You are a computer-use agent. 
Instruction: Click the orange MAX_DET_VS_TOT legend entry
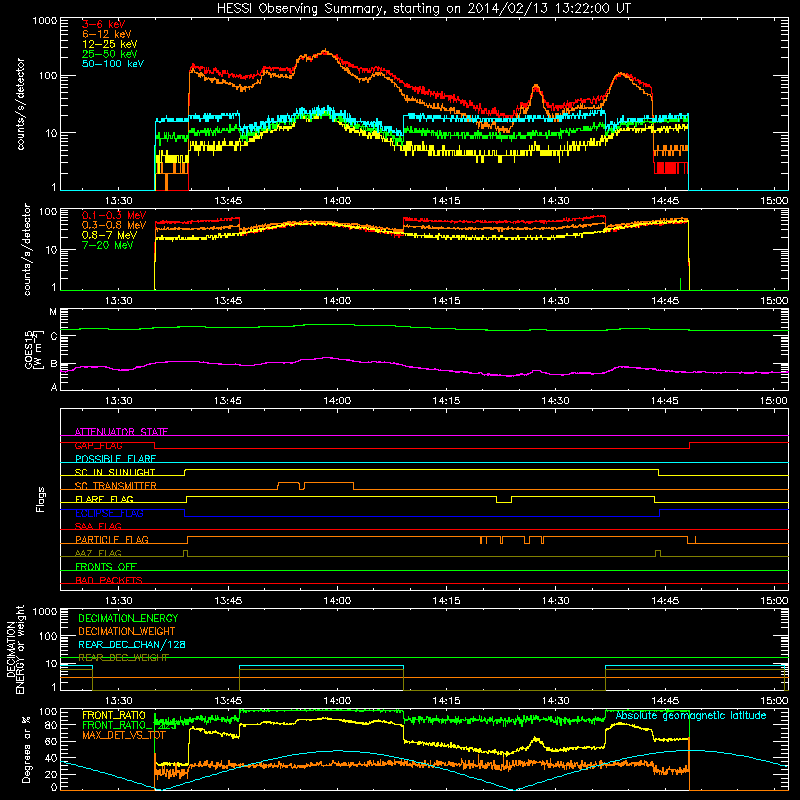(124, 735)
